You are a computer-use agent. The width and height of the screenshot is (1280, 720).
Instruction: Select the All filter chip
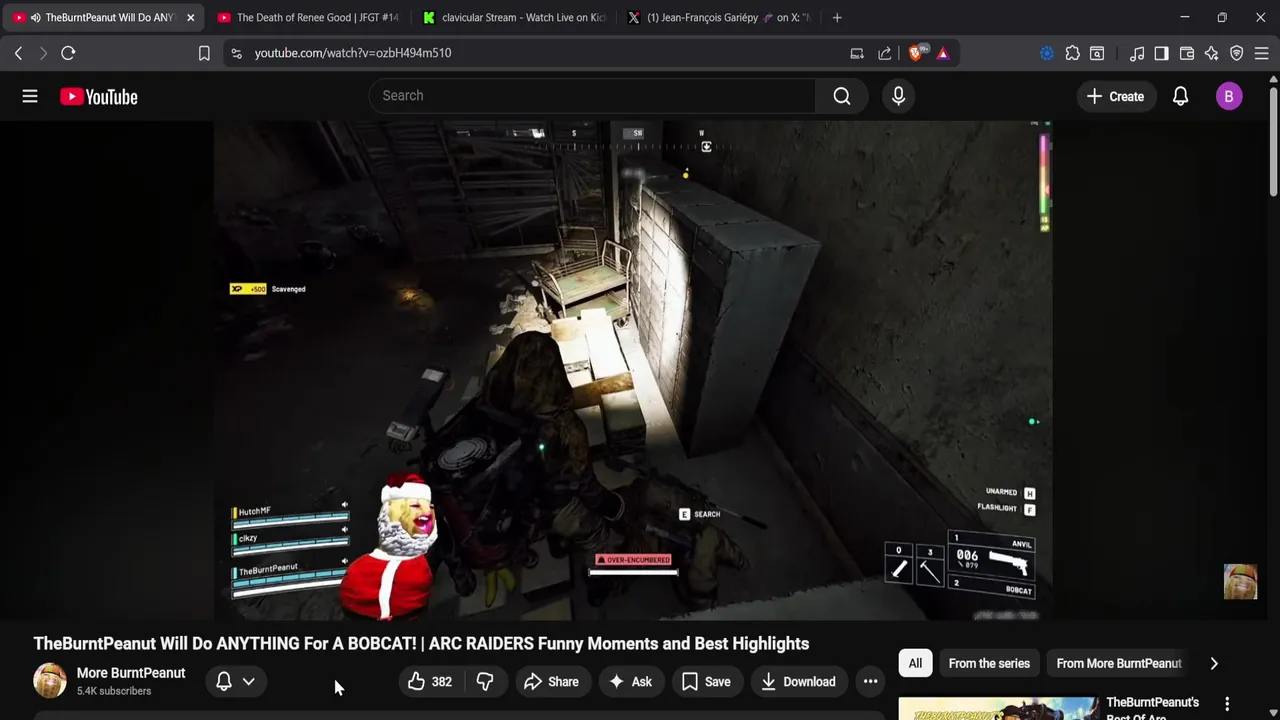(x=915, y=663)
